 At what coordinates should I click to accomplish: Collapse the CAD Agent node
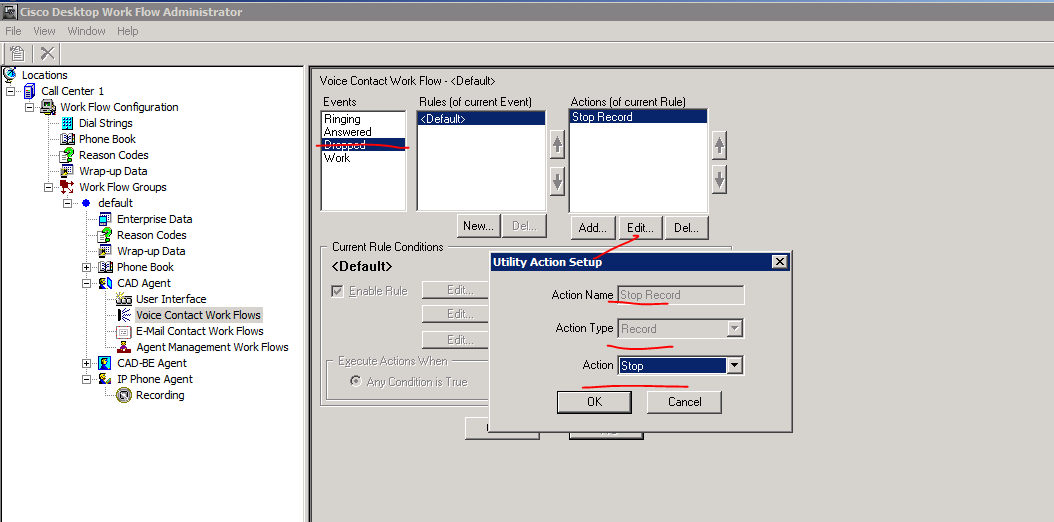point(86,284)
